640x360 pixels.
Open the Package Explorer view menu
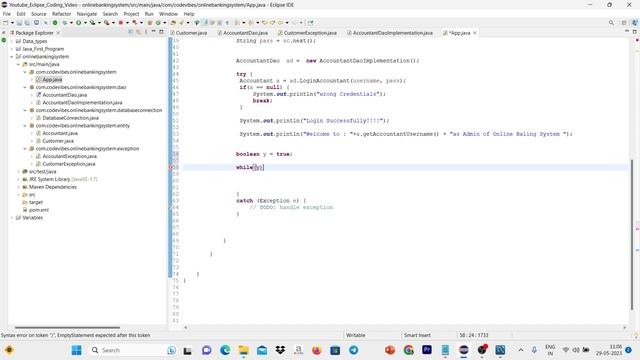(146, 32)
